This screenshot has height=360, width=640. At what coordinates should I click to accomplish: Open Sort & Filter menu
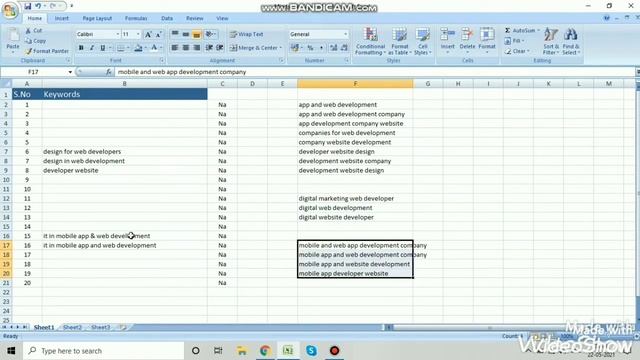(551, 41)
